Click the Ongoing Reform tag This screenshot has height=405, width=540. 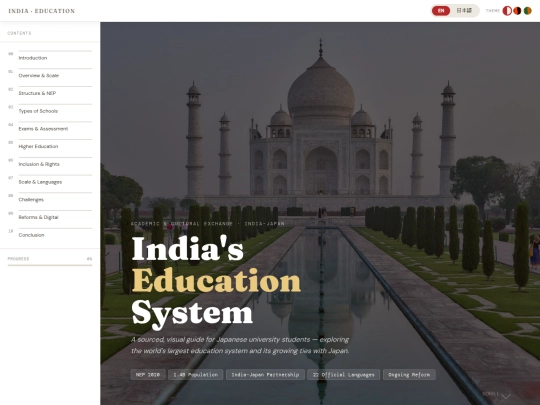coord(409,374)
